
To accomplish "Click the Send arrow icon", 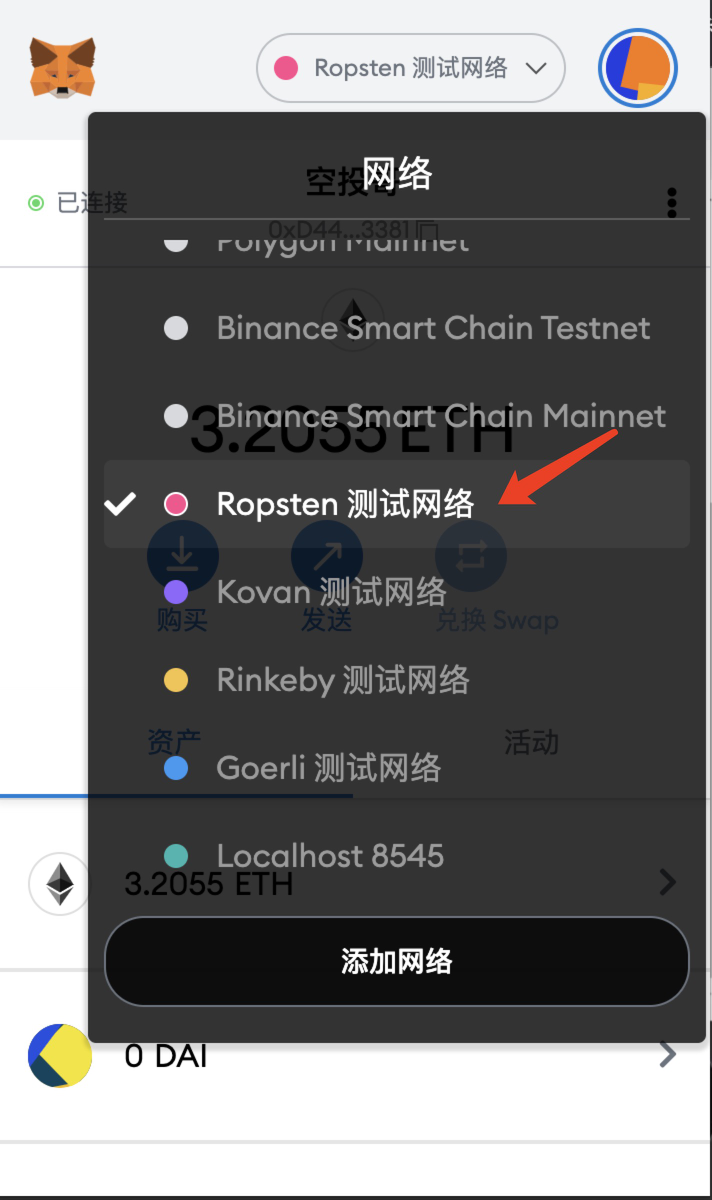I will [x=326, y=555].
